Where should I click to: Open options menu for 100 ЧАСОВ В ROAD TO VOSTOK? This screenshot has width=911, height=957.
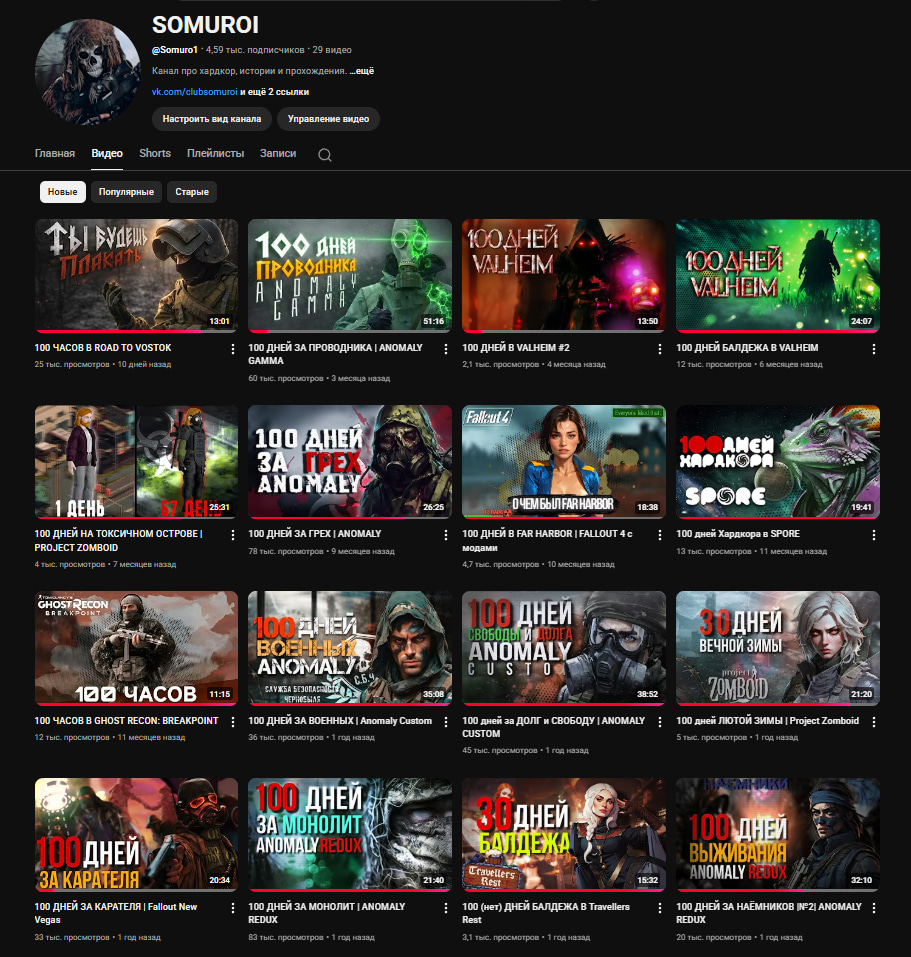(232, 348)
